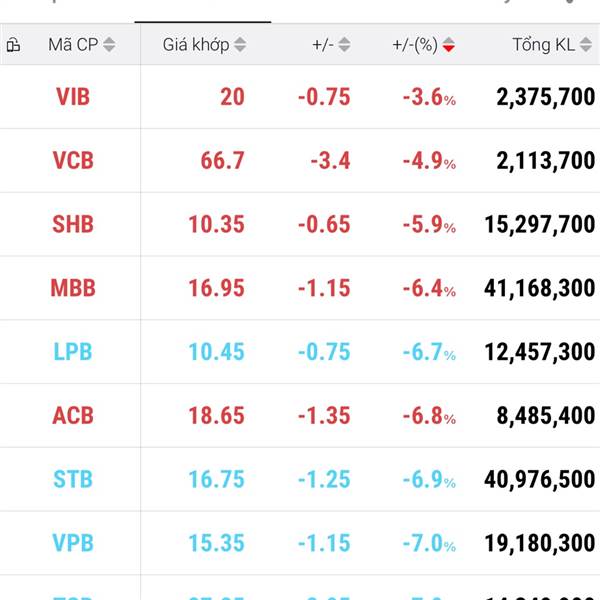Open MBB stock ticker
The image size is (600, 600).
pyautogui.click(x=73, y=288)
